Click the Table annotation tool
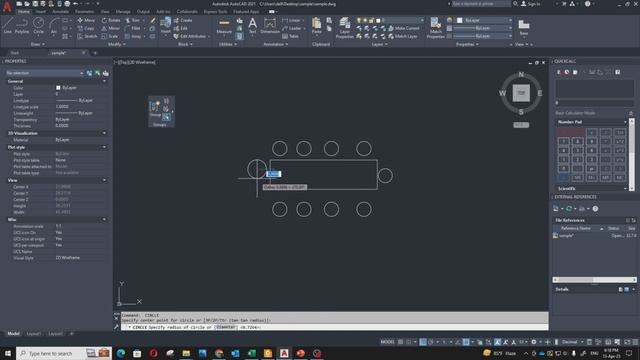The image size is (640, 360). pyautogui.click(x=290, y=36)
